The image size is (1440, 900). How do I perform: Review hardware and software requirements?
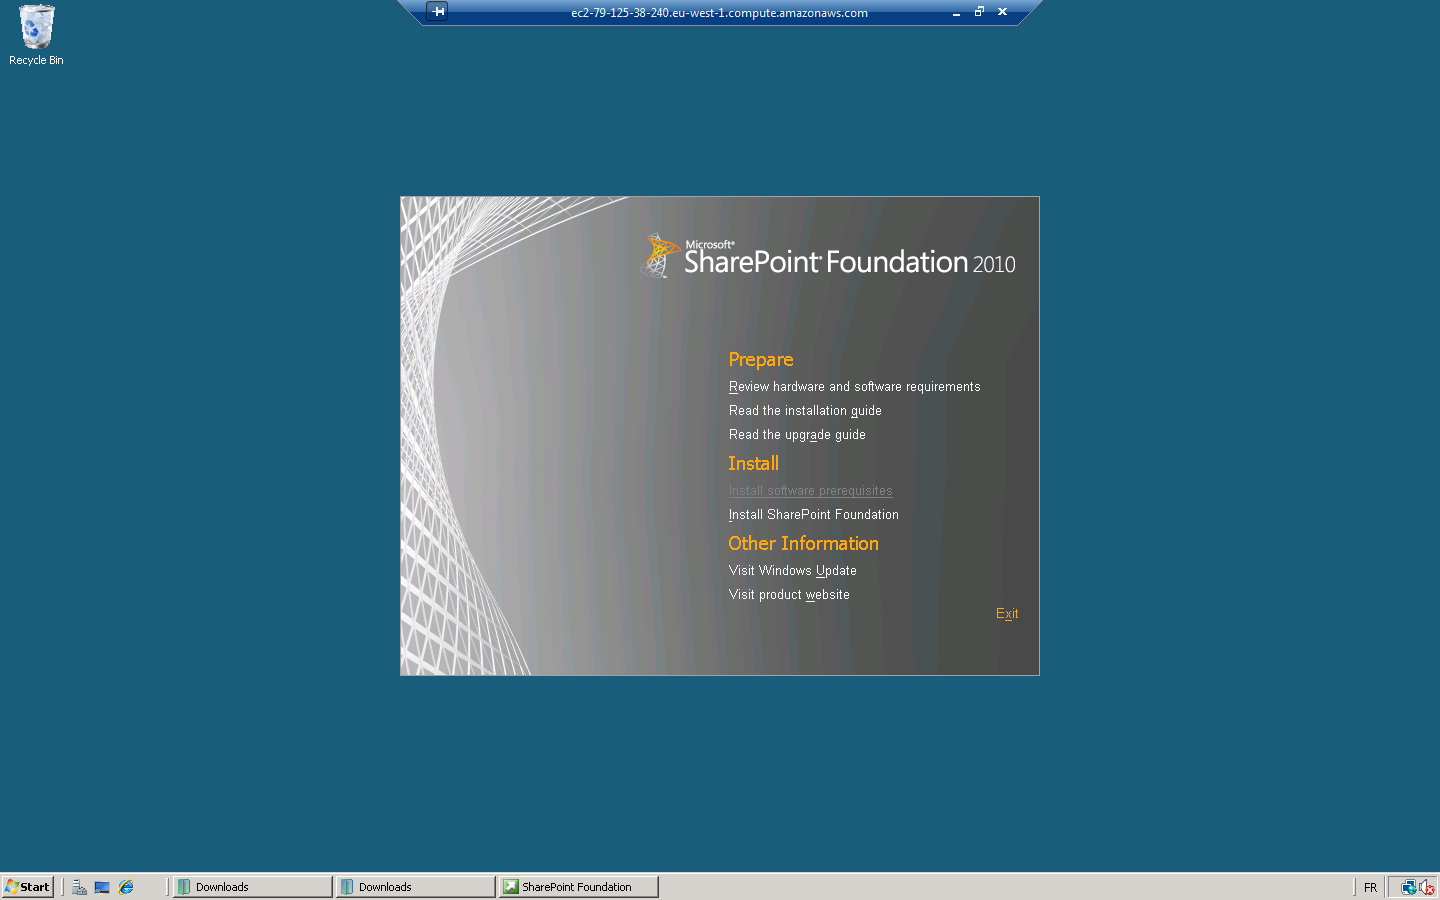tap(854, 387)
